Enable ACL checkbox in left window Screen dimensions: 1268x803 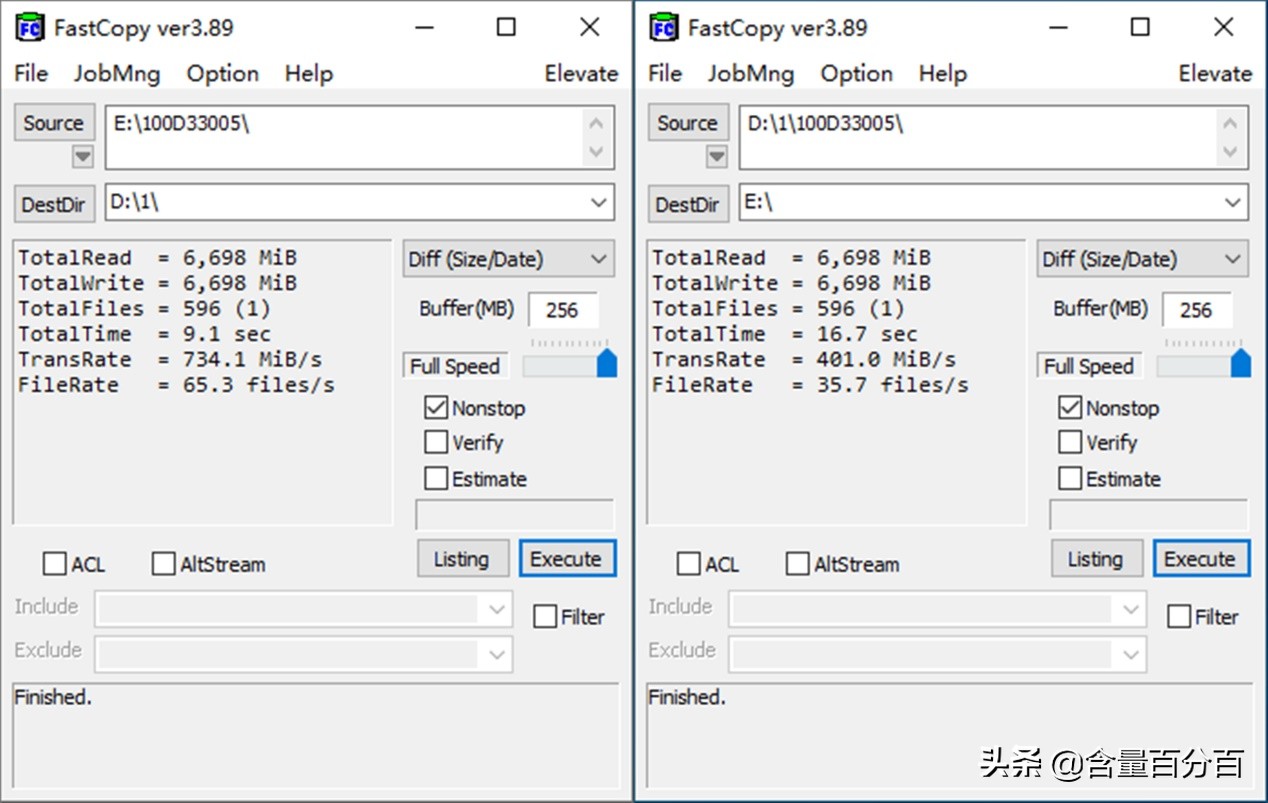point(55,564)
